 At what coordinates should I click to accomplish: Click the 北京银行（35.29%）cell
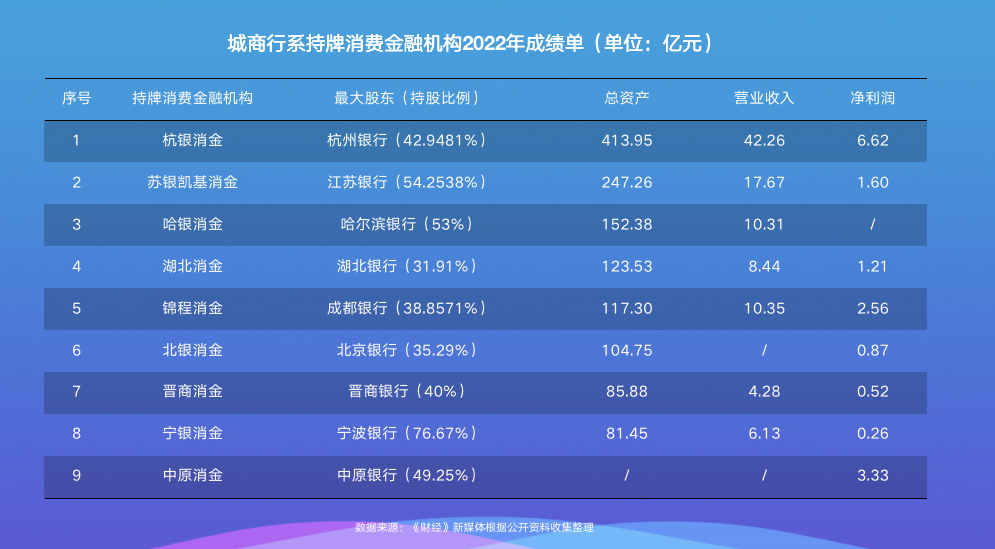[x=407, y=350]
